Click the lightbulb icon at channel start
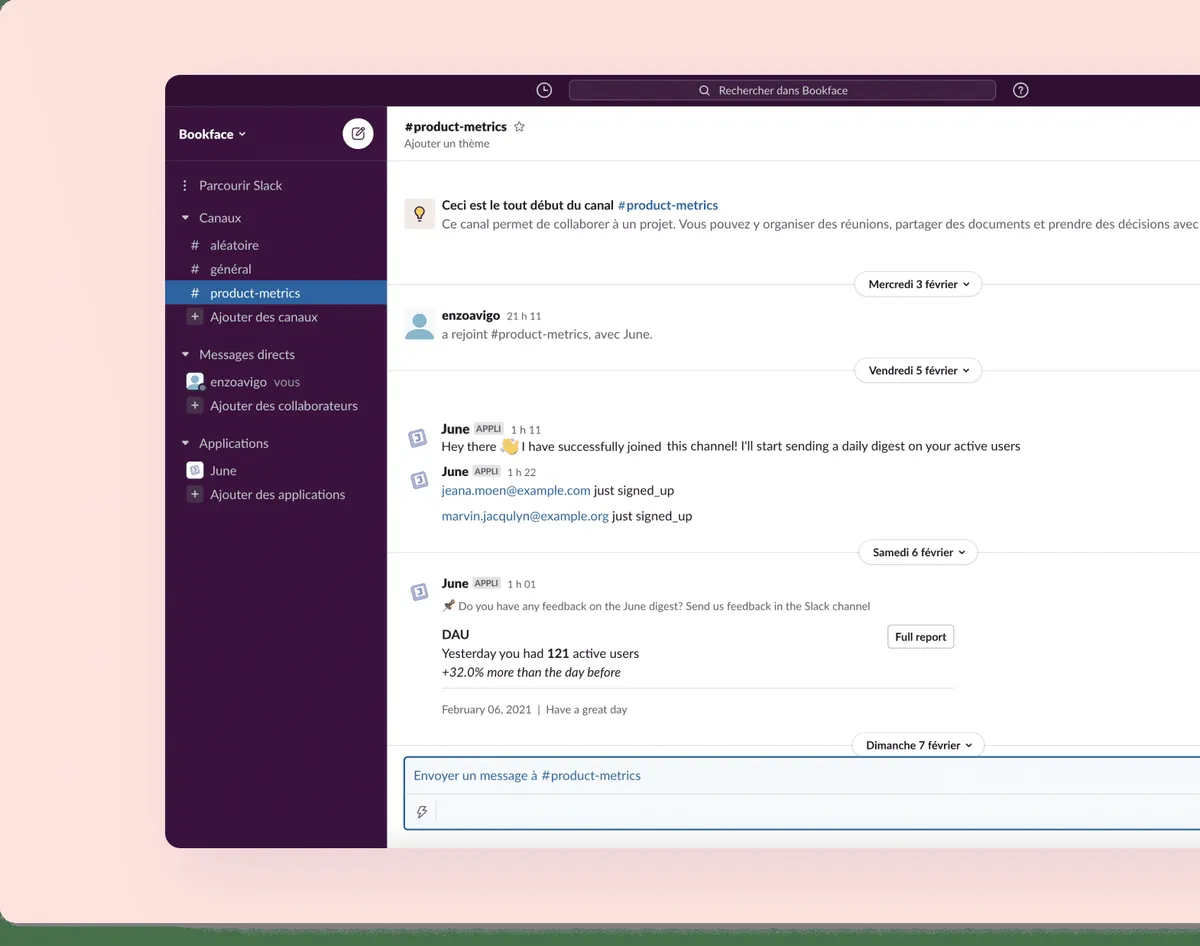 point(419,214)
